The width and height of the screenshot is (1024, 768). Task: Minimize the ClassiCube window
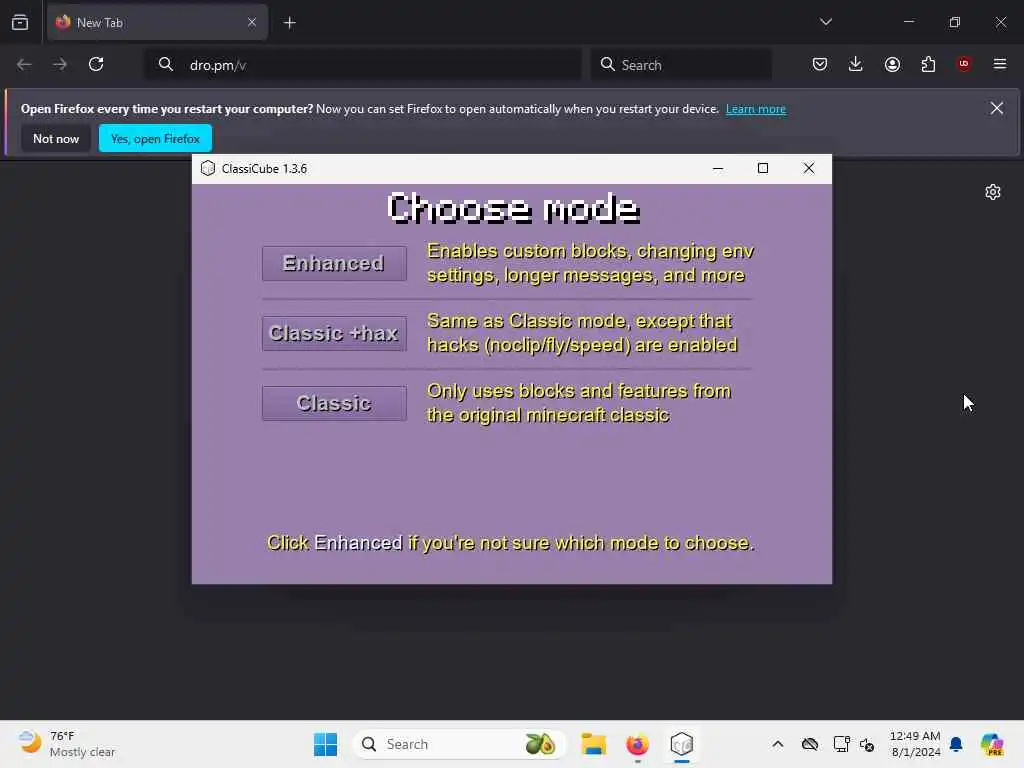click(718, 168)
